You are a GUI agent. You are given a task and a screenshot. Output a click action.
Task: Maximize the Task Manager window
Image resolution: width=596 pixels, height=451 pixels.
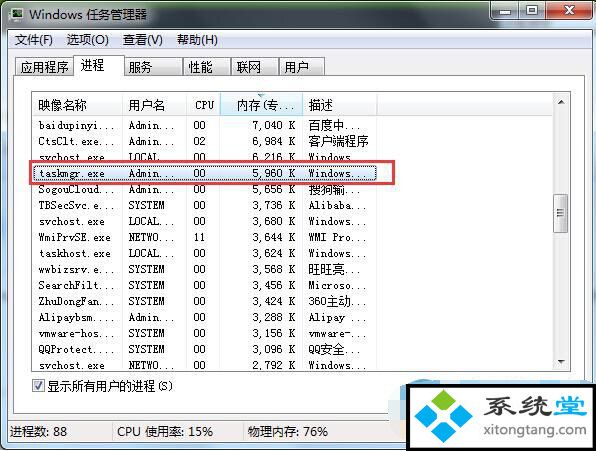tap(533, 10)
